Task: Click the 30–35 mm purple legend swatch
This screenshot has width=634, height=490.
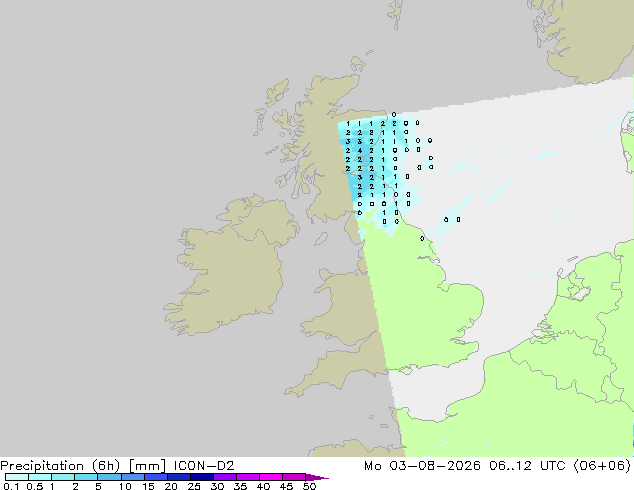Action: 224,477
